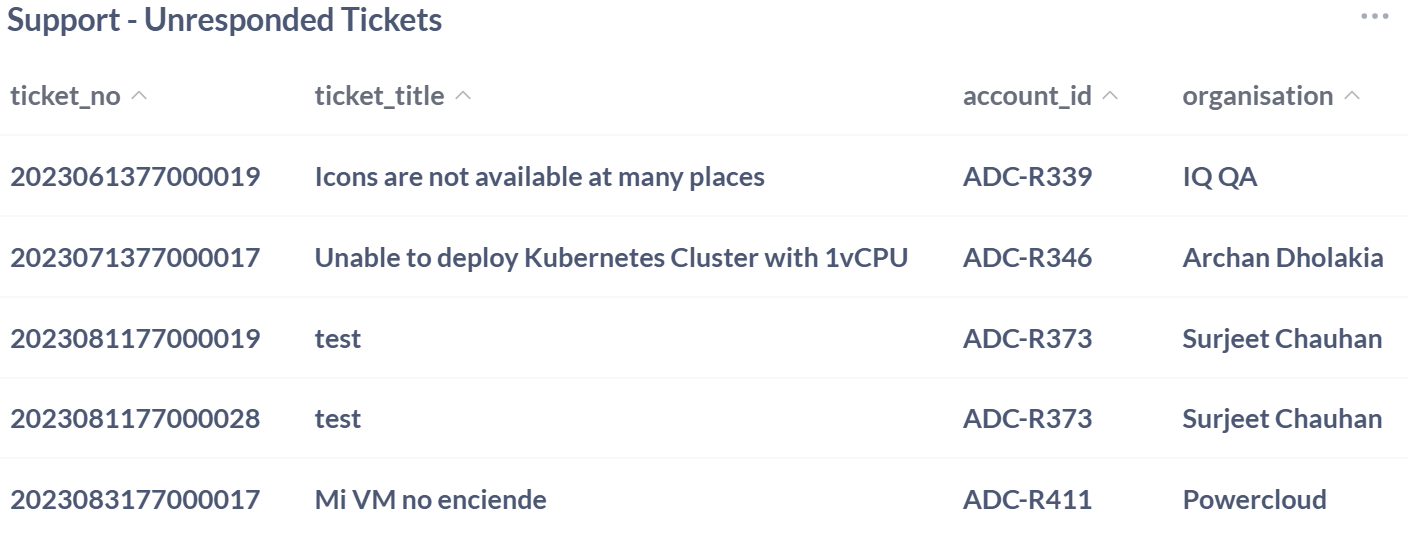Select ticket number 2023061377000019
Screen dimensions: 1408x538
coord(135,177)
